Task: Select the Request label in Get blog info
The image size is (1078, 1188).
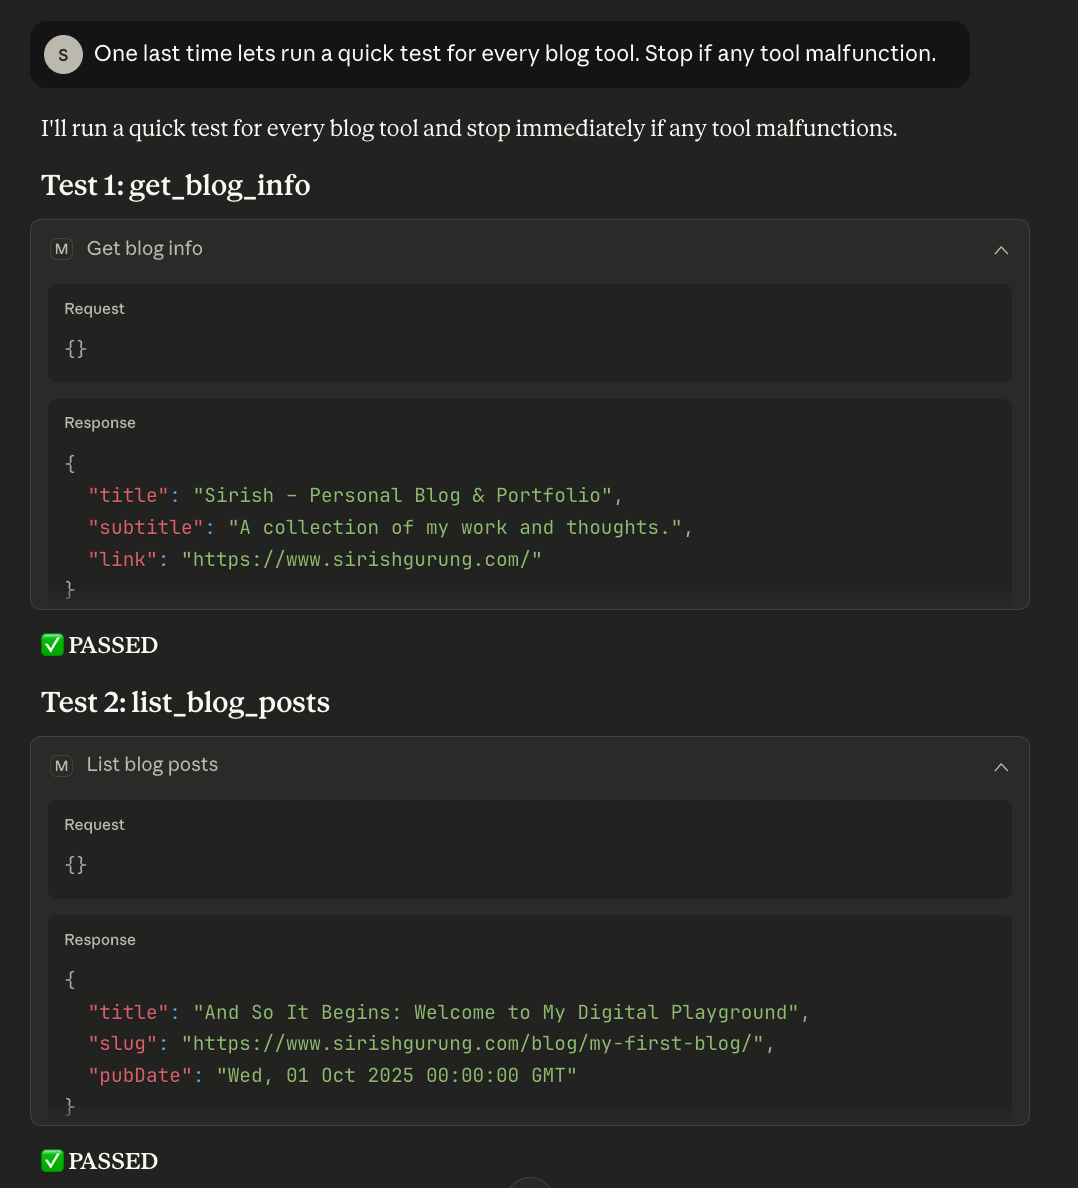Action: (94, 309)
